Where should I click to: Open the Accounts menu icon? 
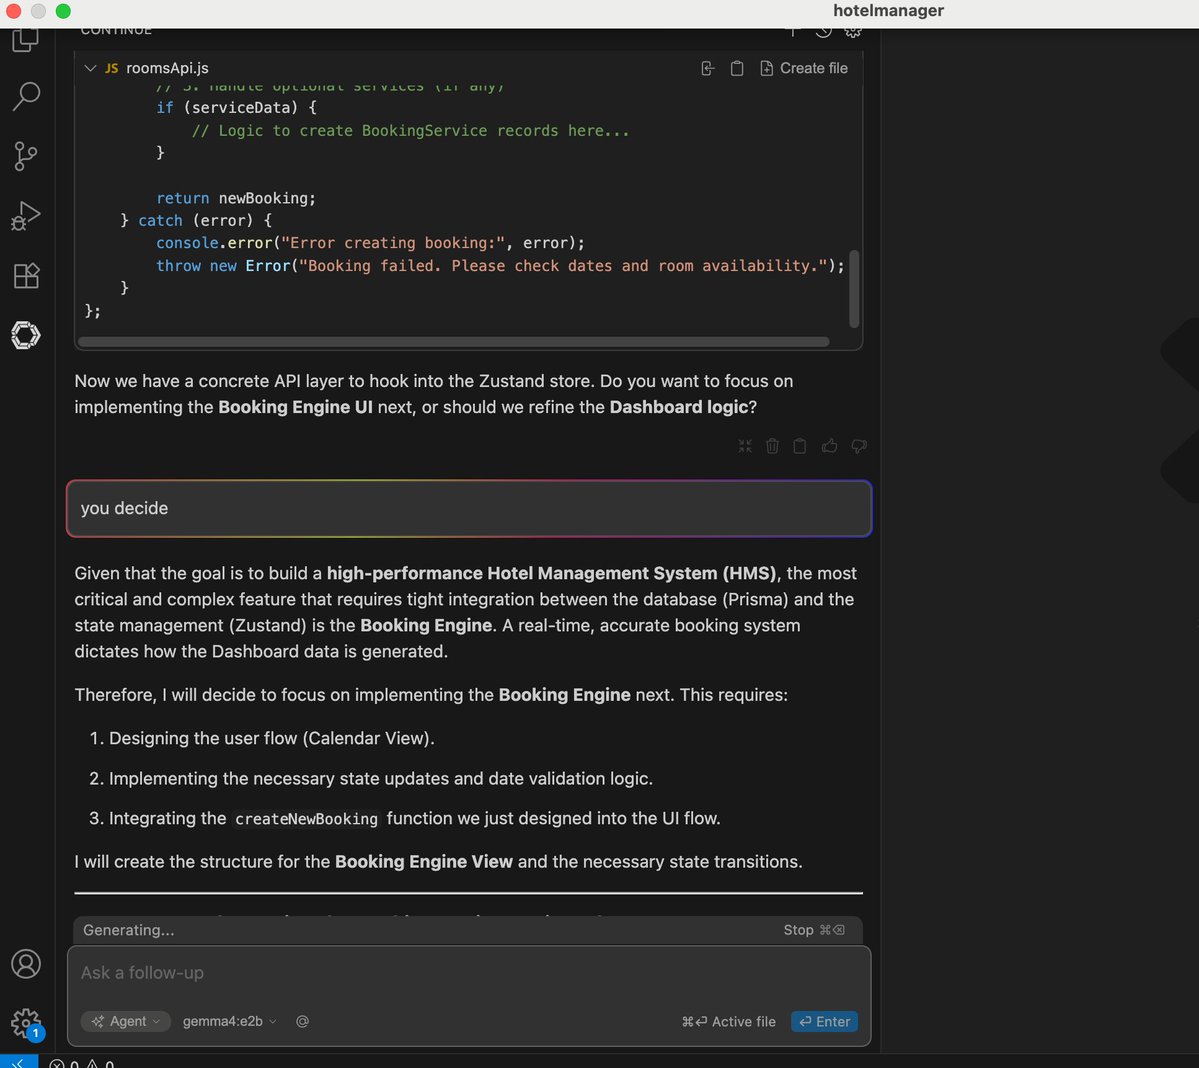(26, 963)
